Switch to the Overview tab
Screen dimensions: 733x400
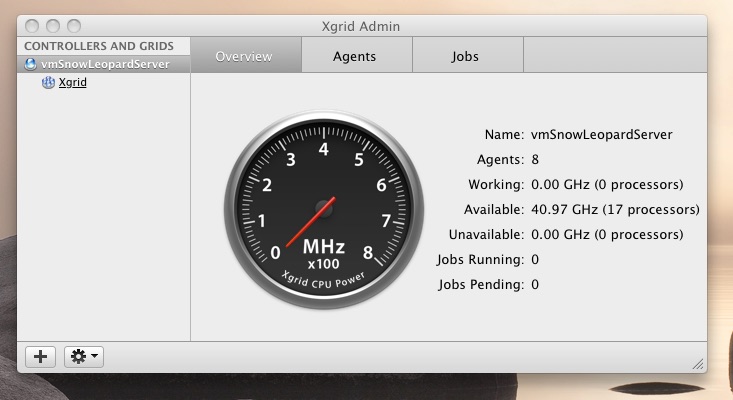(x=246, y=55)
